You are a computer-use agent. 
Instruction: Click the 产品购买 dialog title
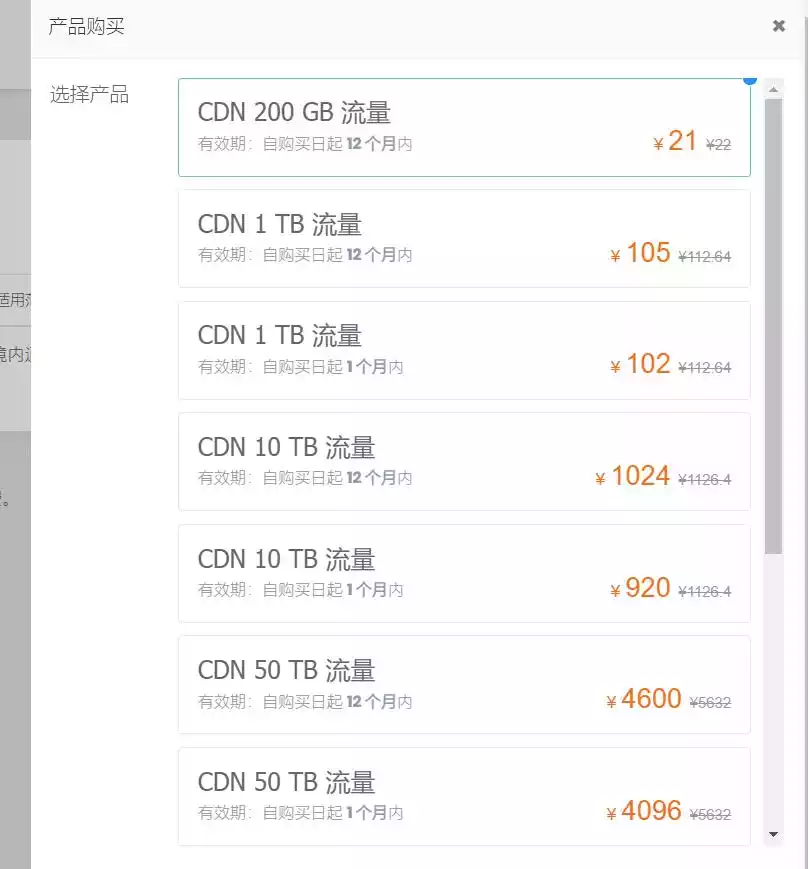coord(86,26)
